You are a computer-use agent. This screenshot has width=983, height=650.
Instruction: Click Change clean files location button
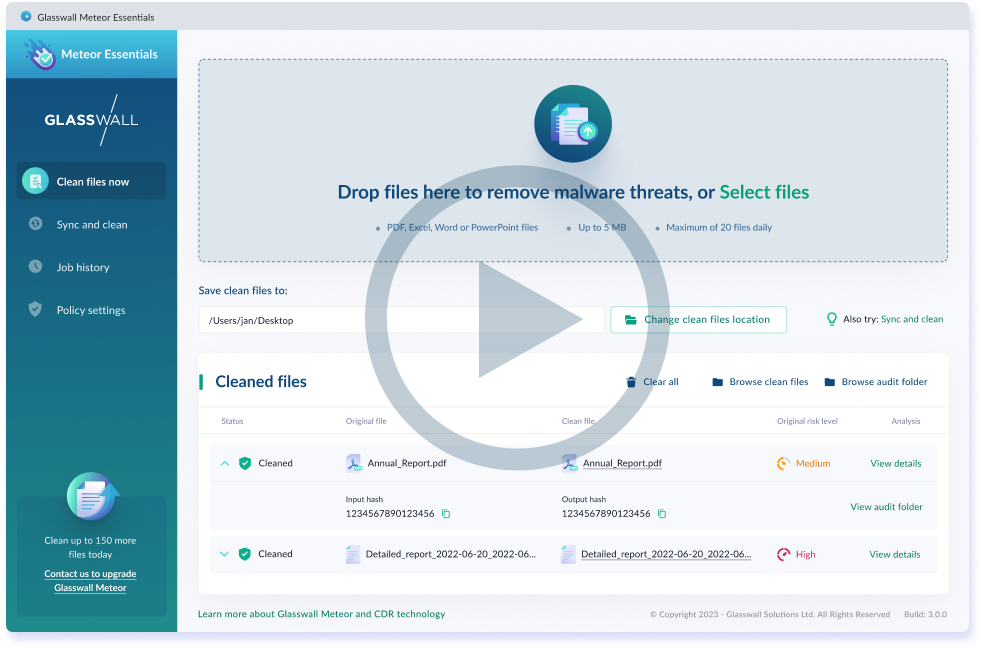point(698,320)
